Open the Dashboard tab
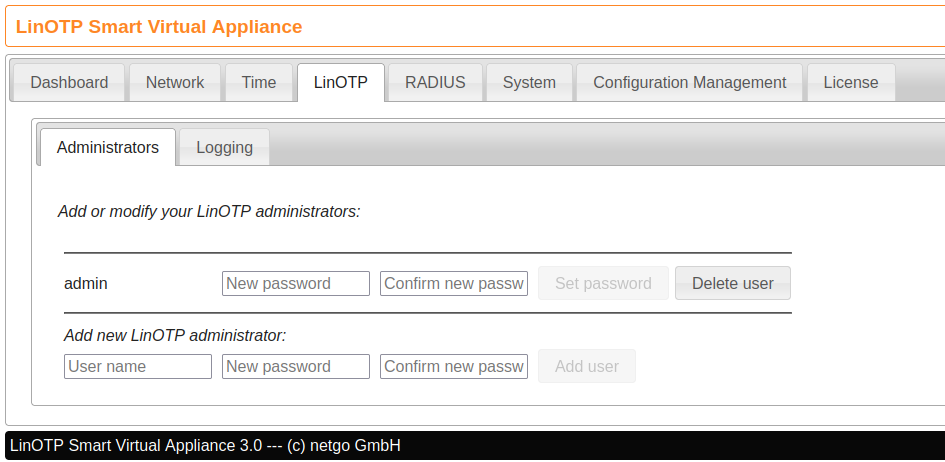This screenshot has height=462, width=945. (69, 83)
